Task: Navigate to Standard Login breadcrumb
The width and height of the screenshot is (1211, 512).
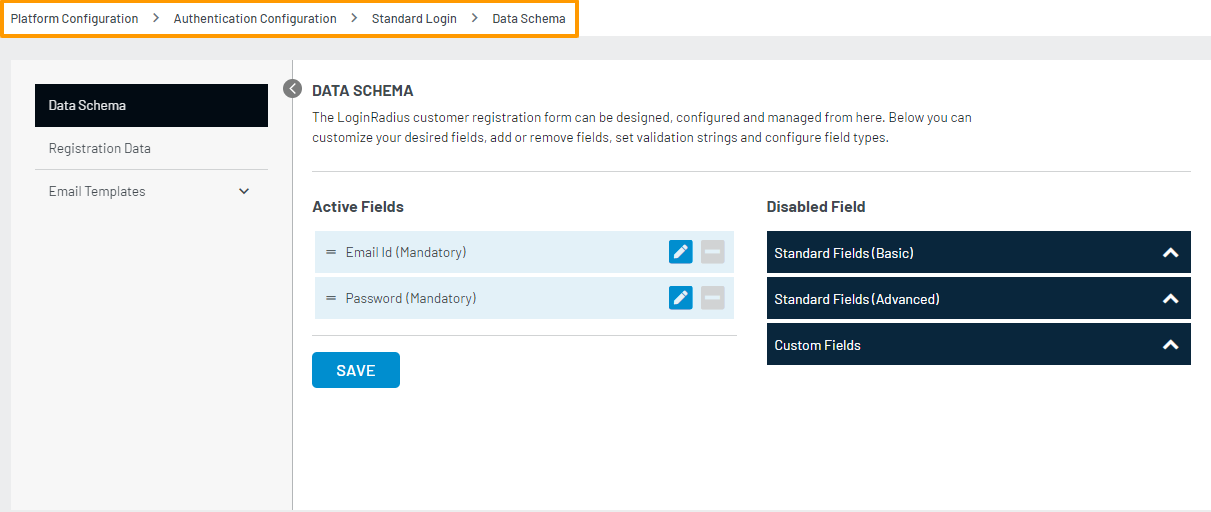Action: 414,19
